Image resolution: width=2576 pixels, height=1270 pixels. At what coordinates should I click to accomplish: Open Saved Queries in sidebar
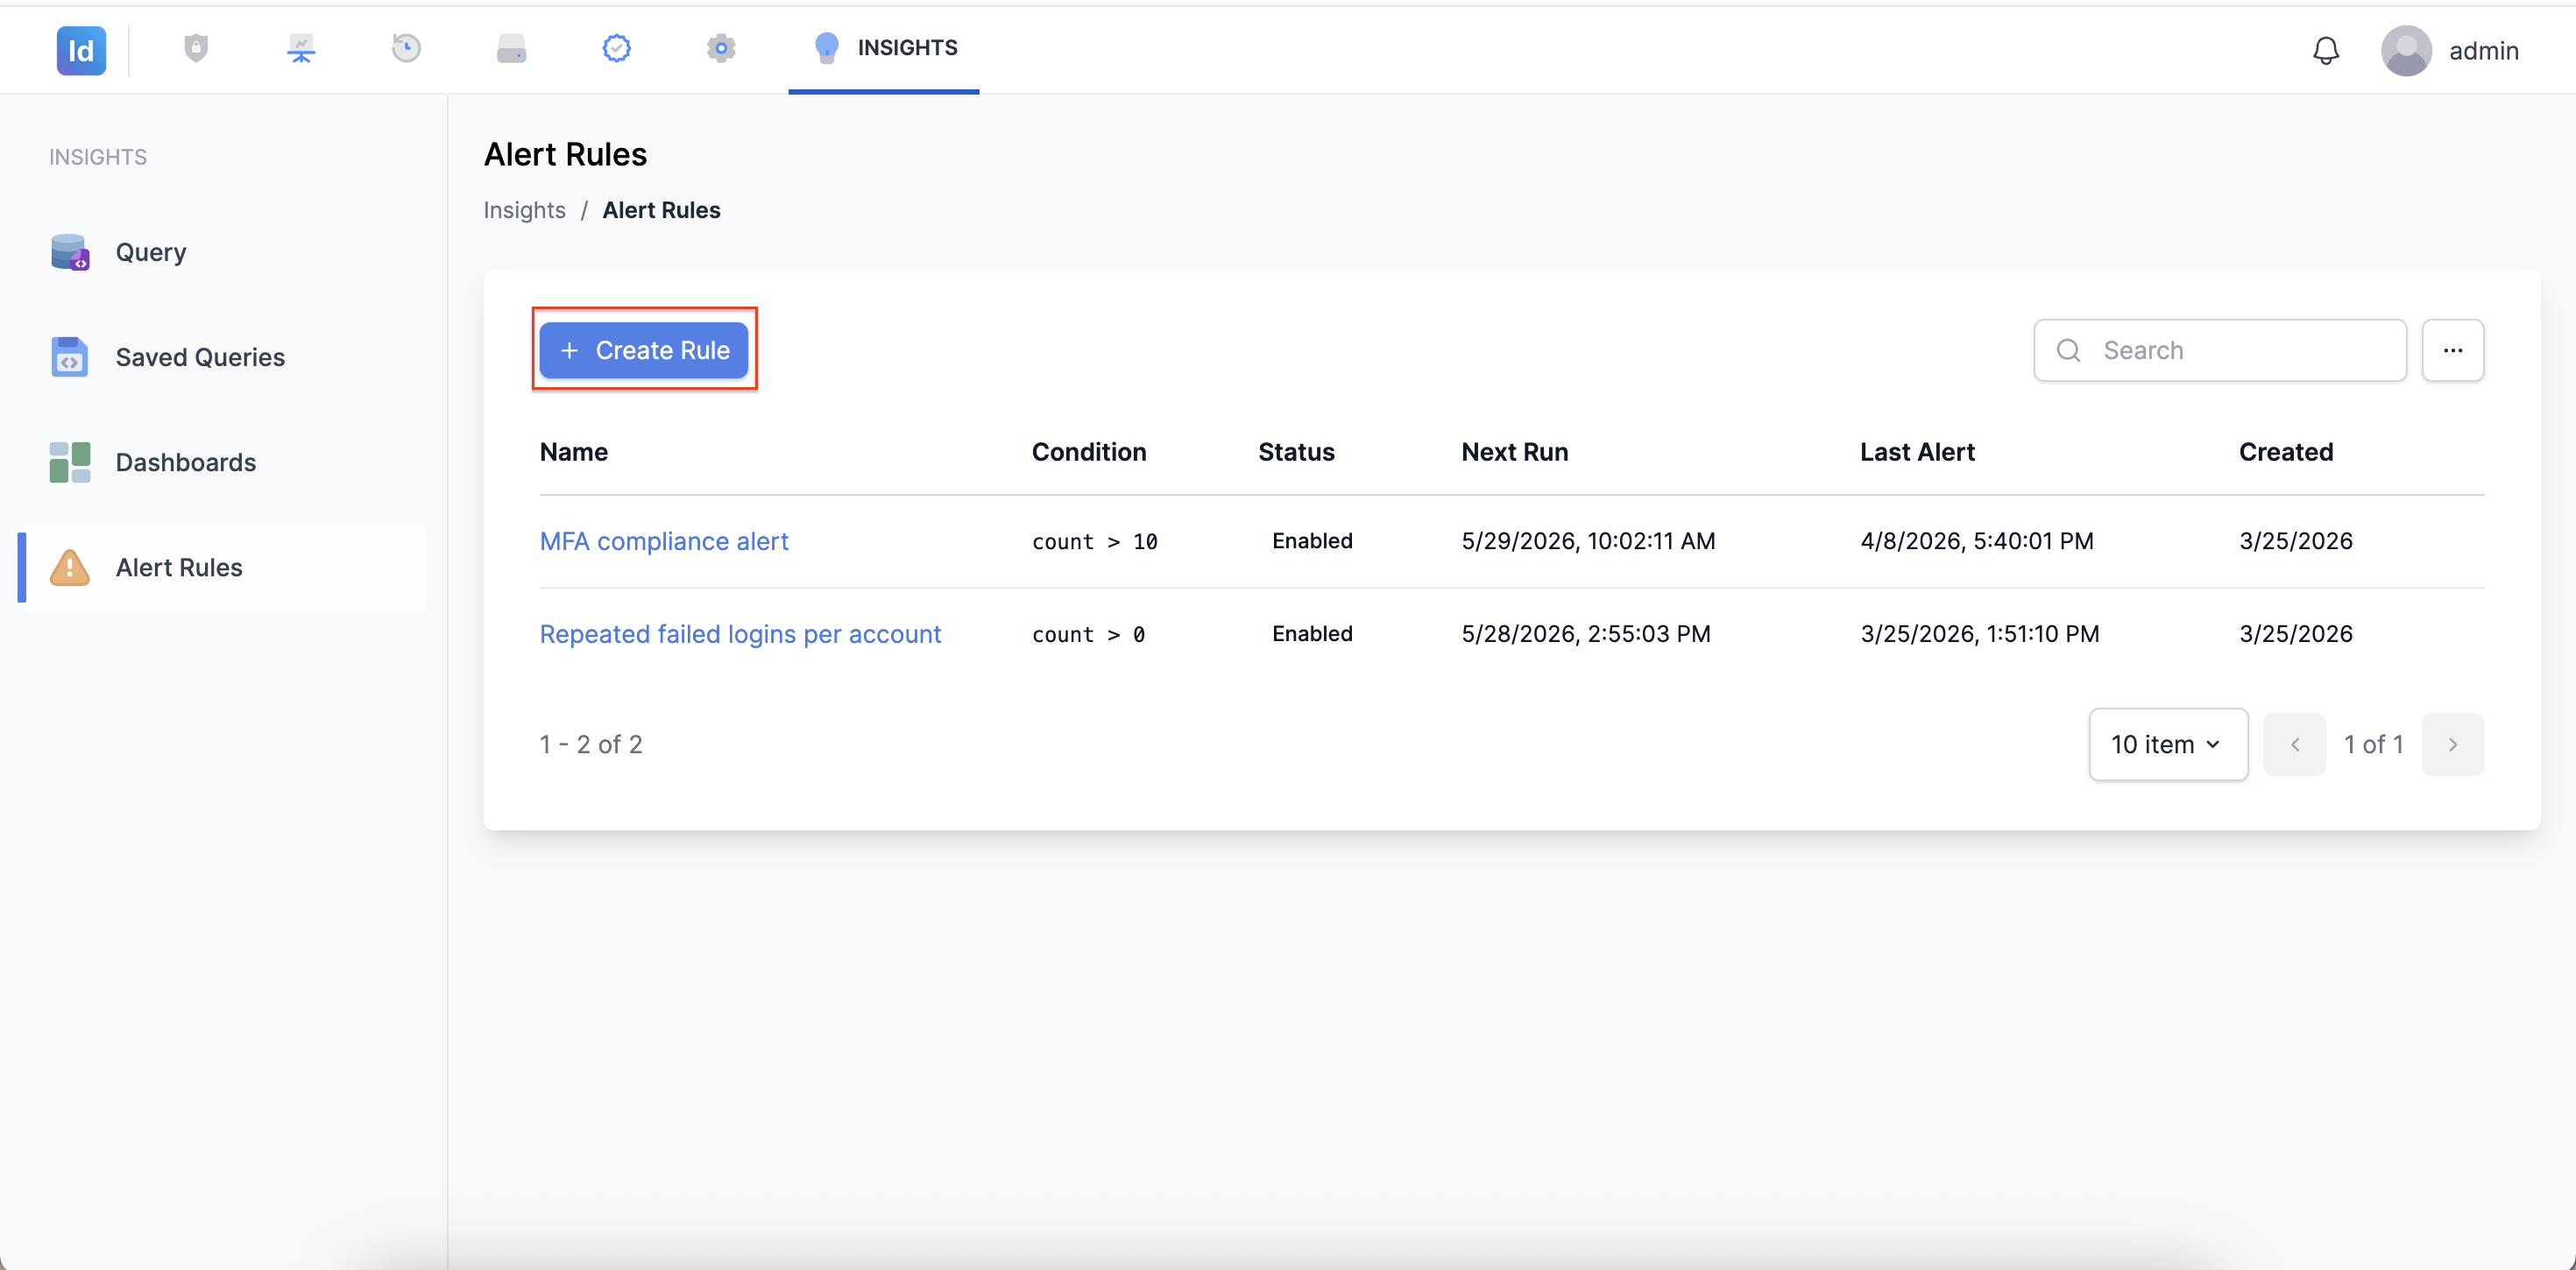click(222, 357)
